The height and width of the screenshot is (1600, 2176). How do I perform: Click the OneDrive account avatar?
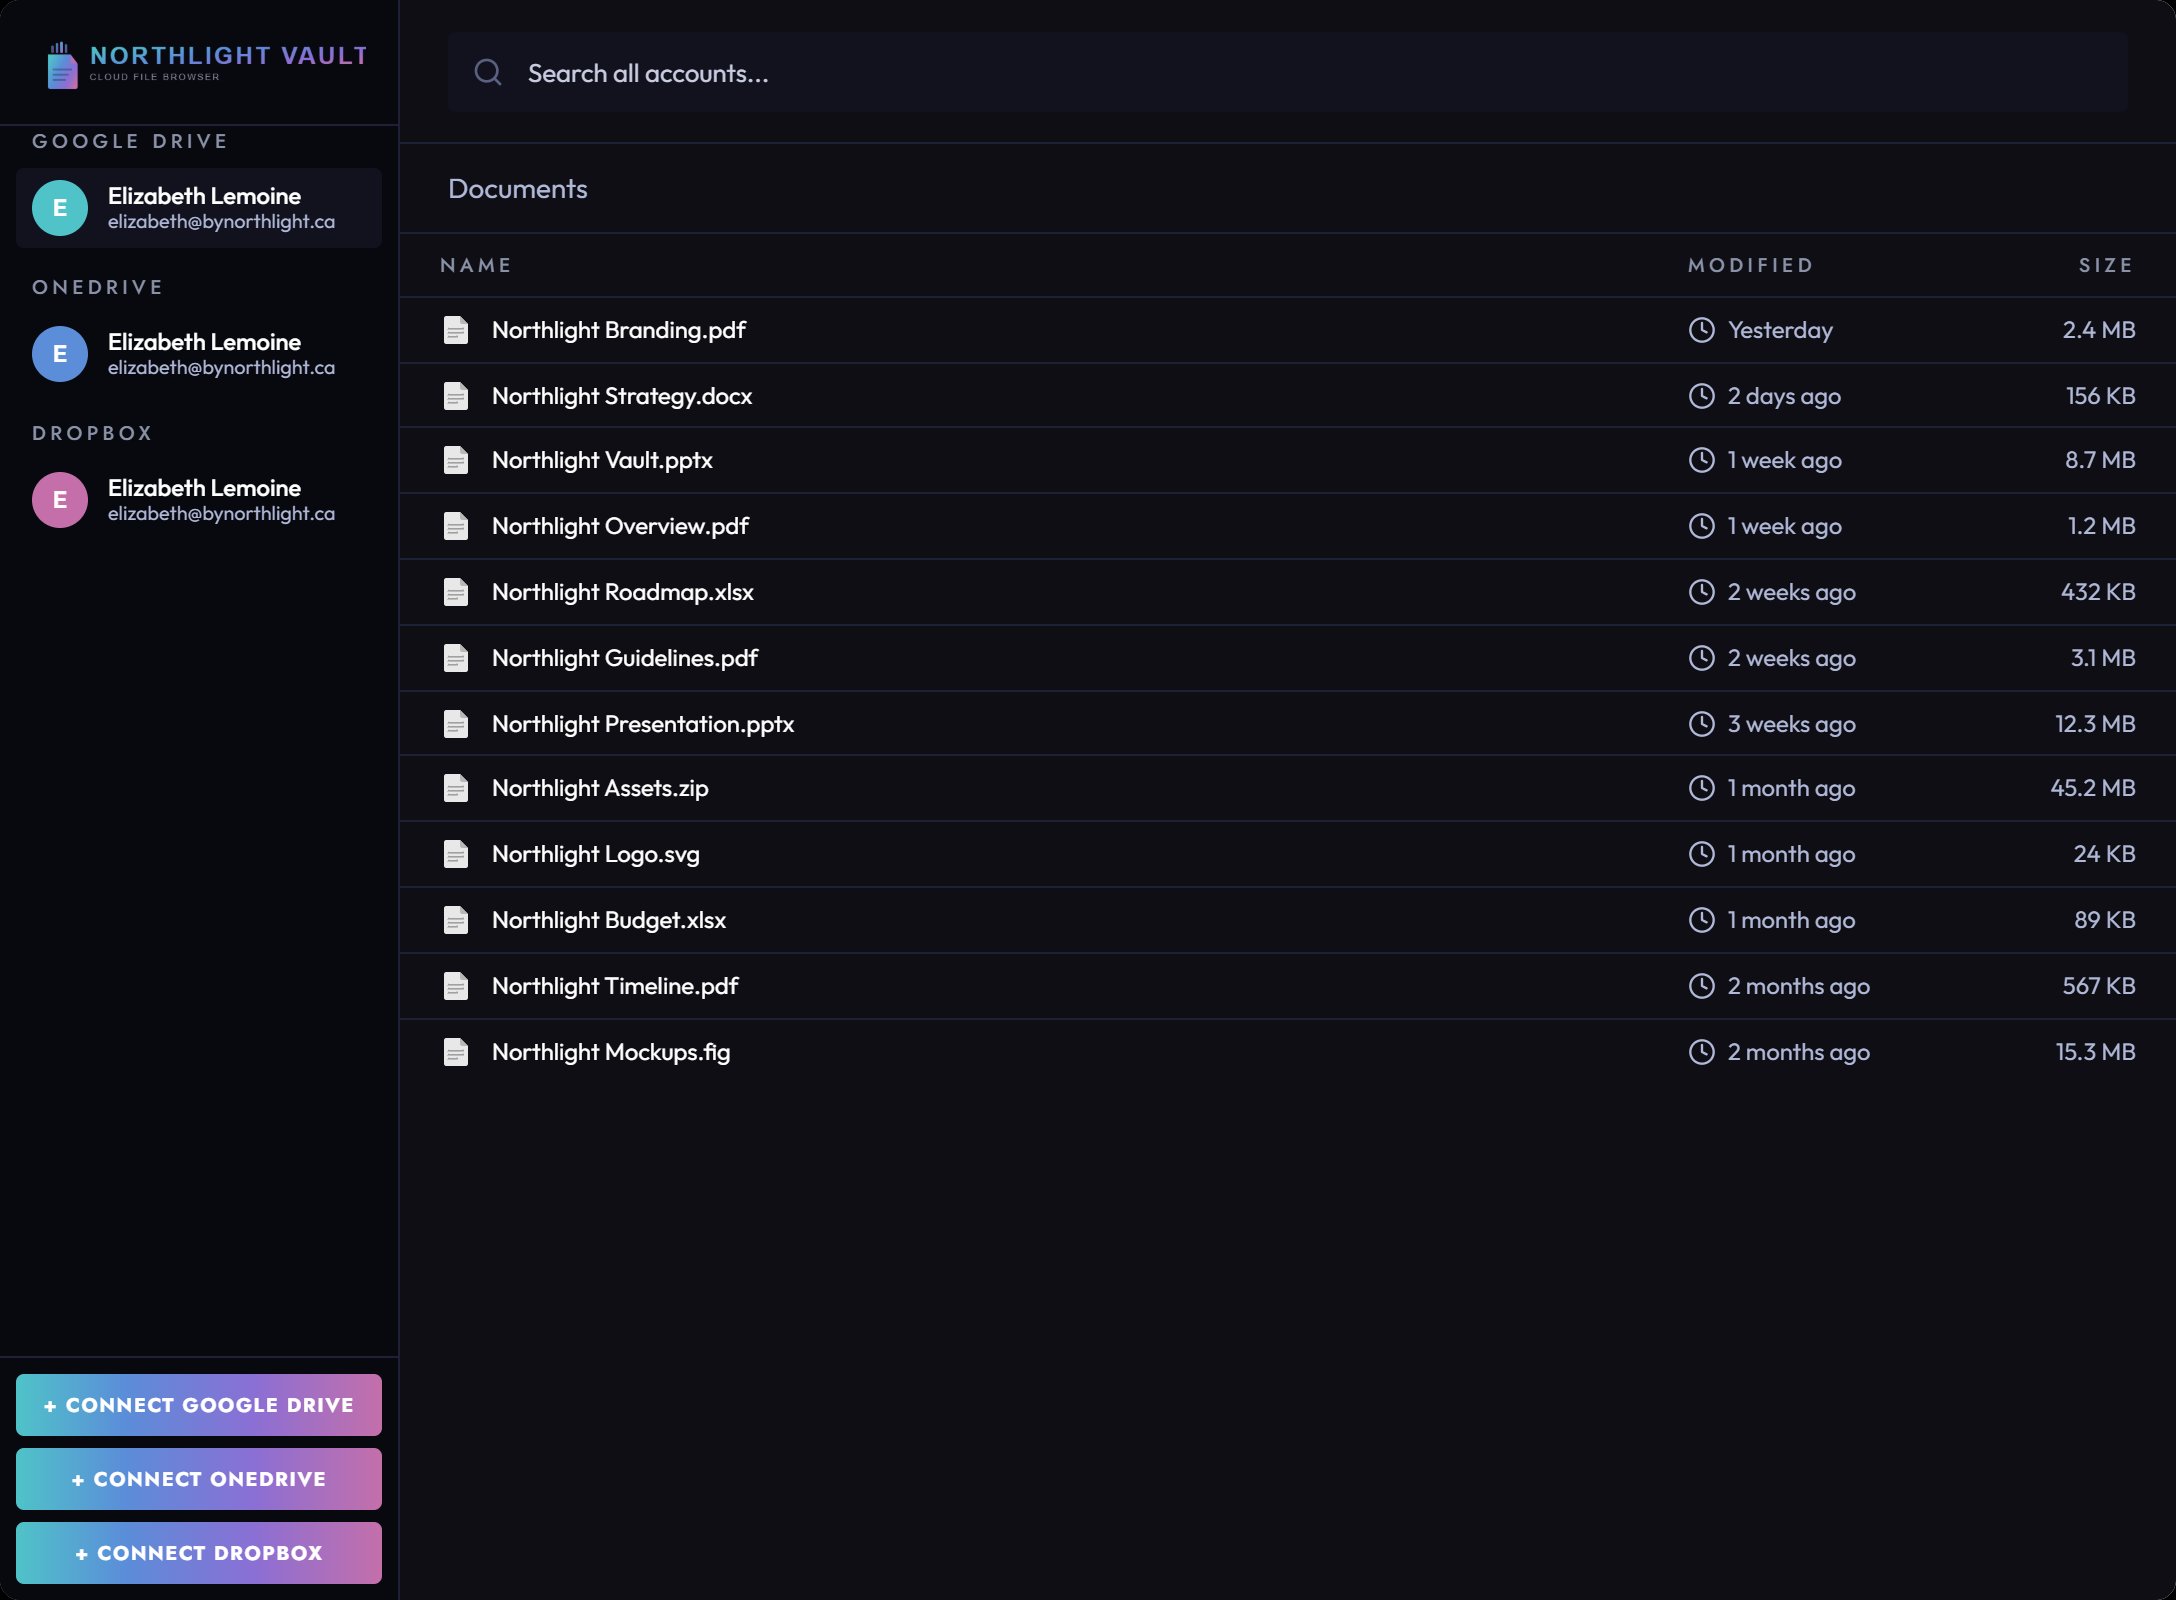pyautogui.click(x=60, y=354)
